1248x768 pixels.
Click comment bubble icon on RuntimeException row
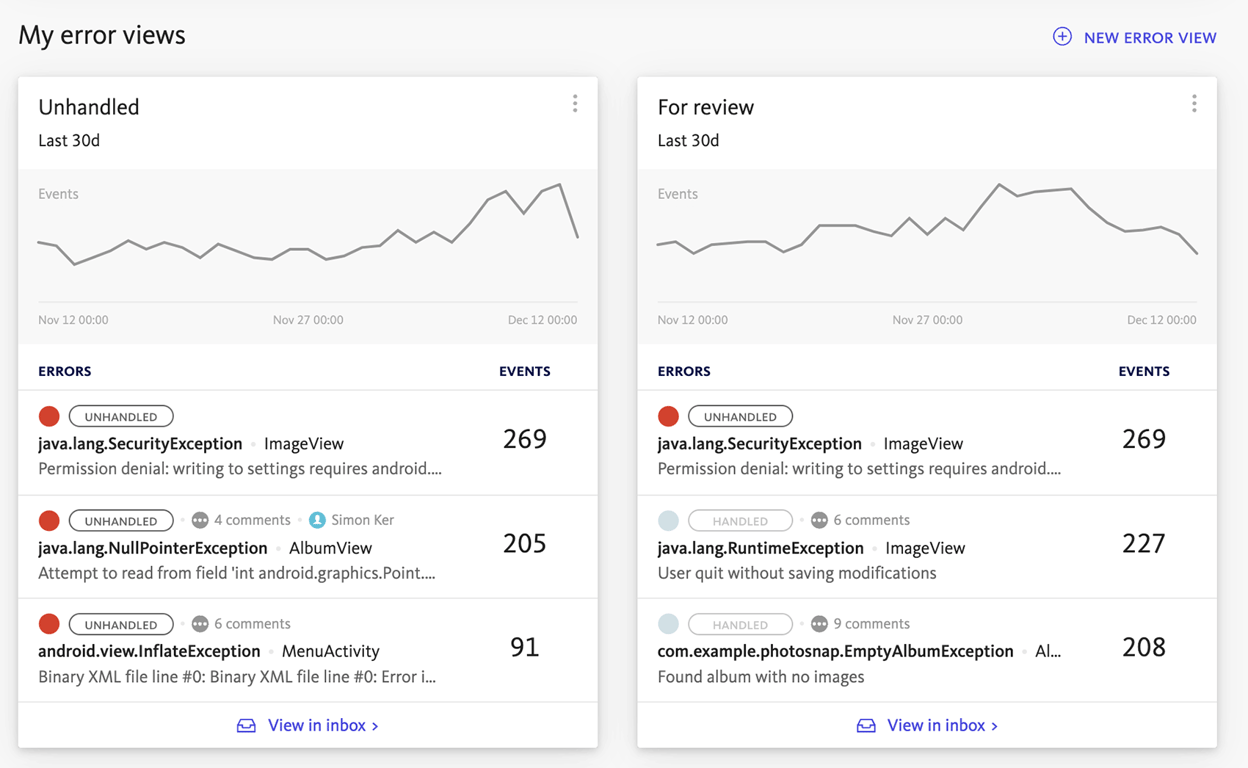pos(820,520)
